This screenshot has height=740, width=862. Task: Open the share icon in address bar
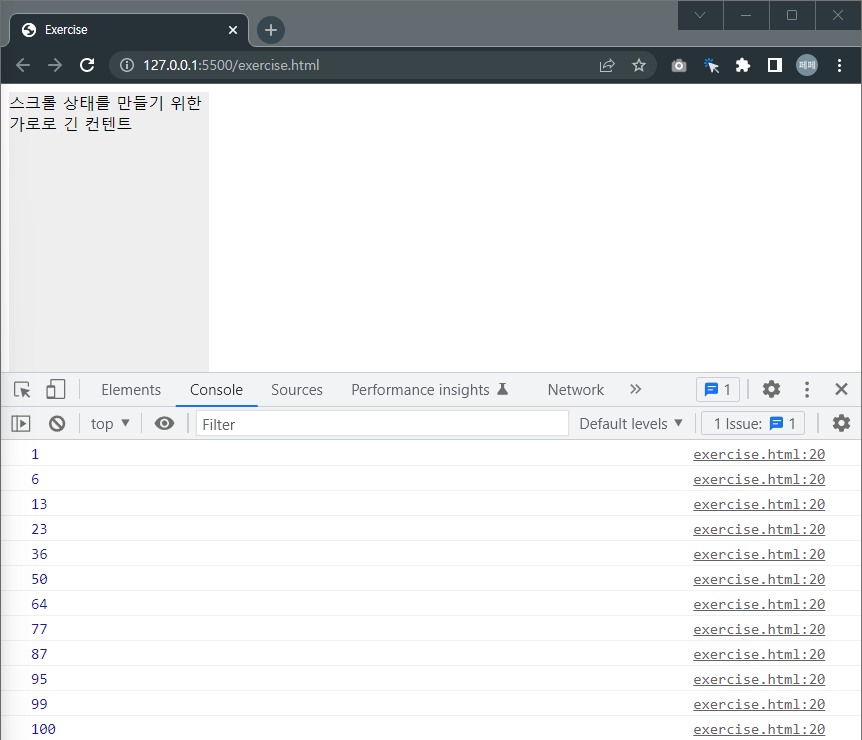pyautogui.click(x=606, y=64)
